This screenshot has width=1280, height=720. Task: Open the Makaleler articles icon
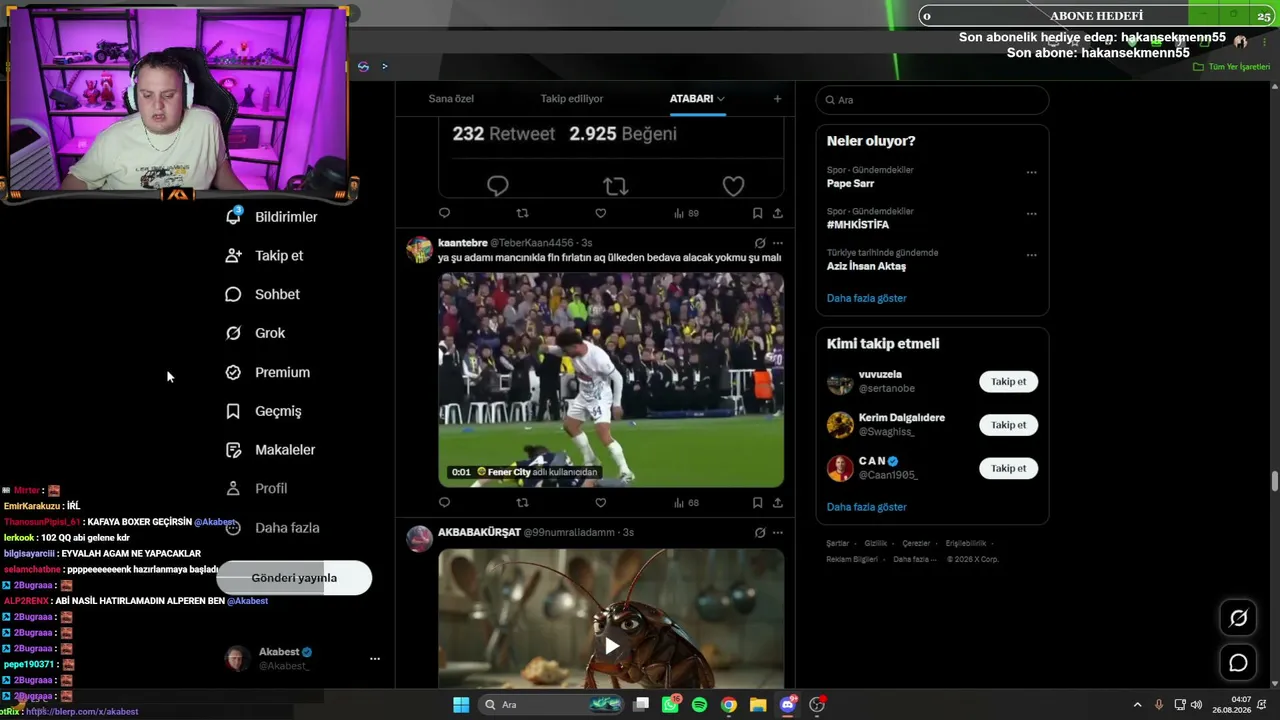tap(233, 450)
